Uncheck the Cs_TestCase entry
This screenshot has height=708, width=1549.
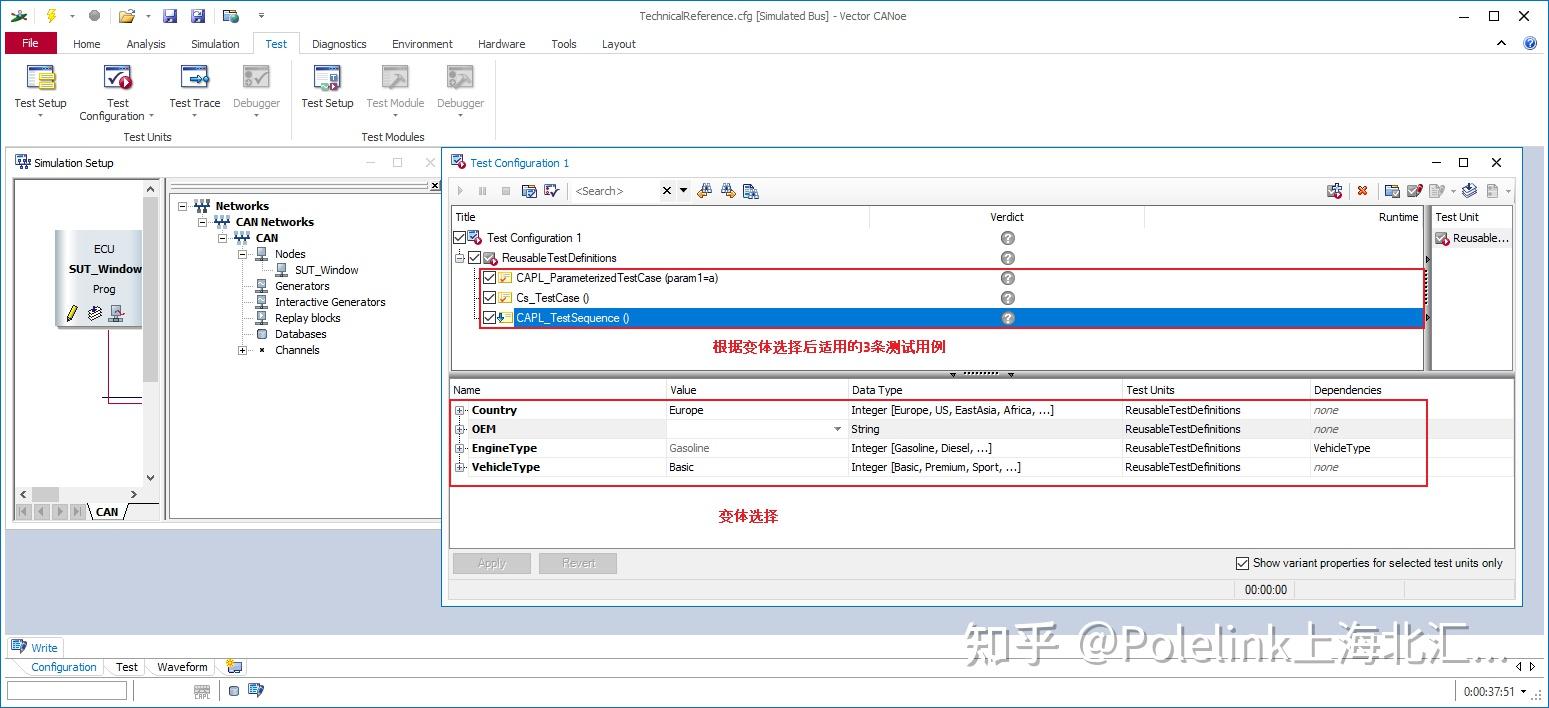[x=489, y=297]
